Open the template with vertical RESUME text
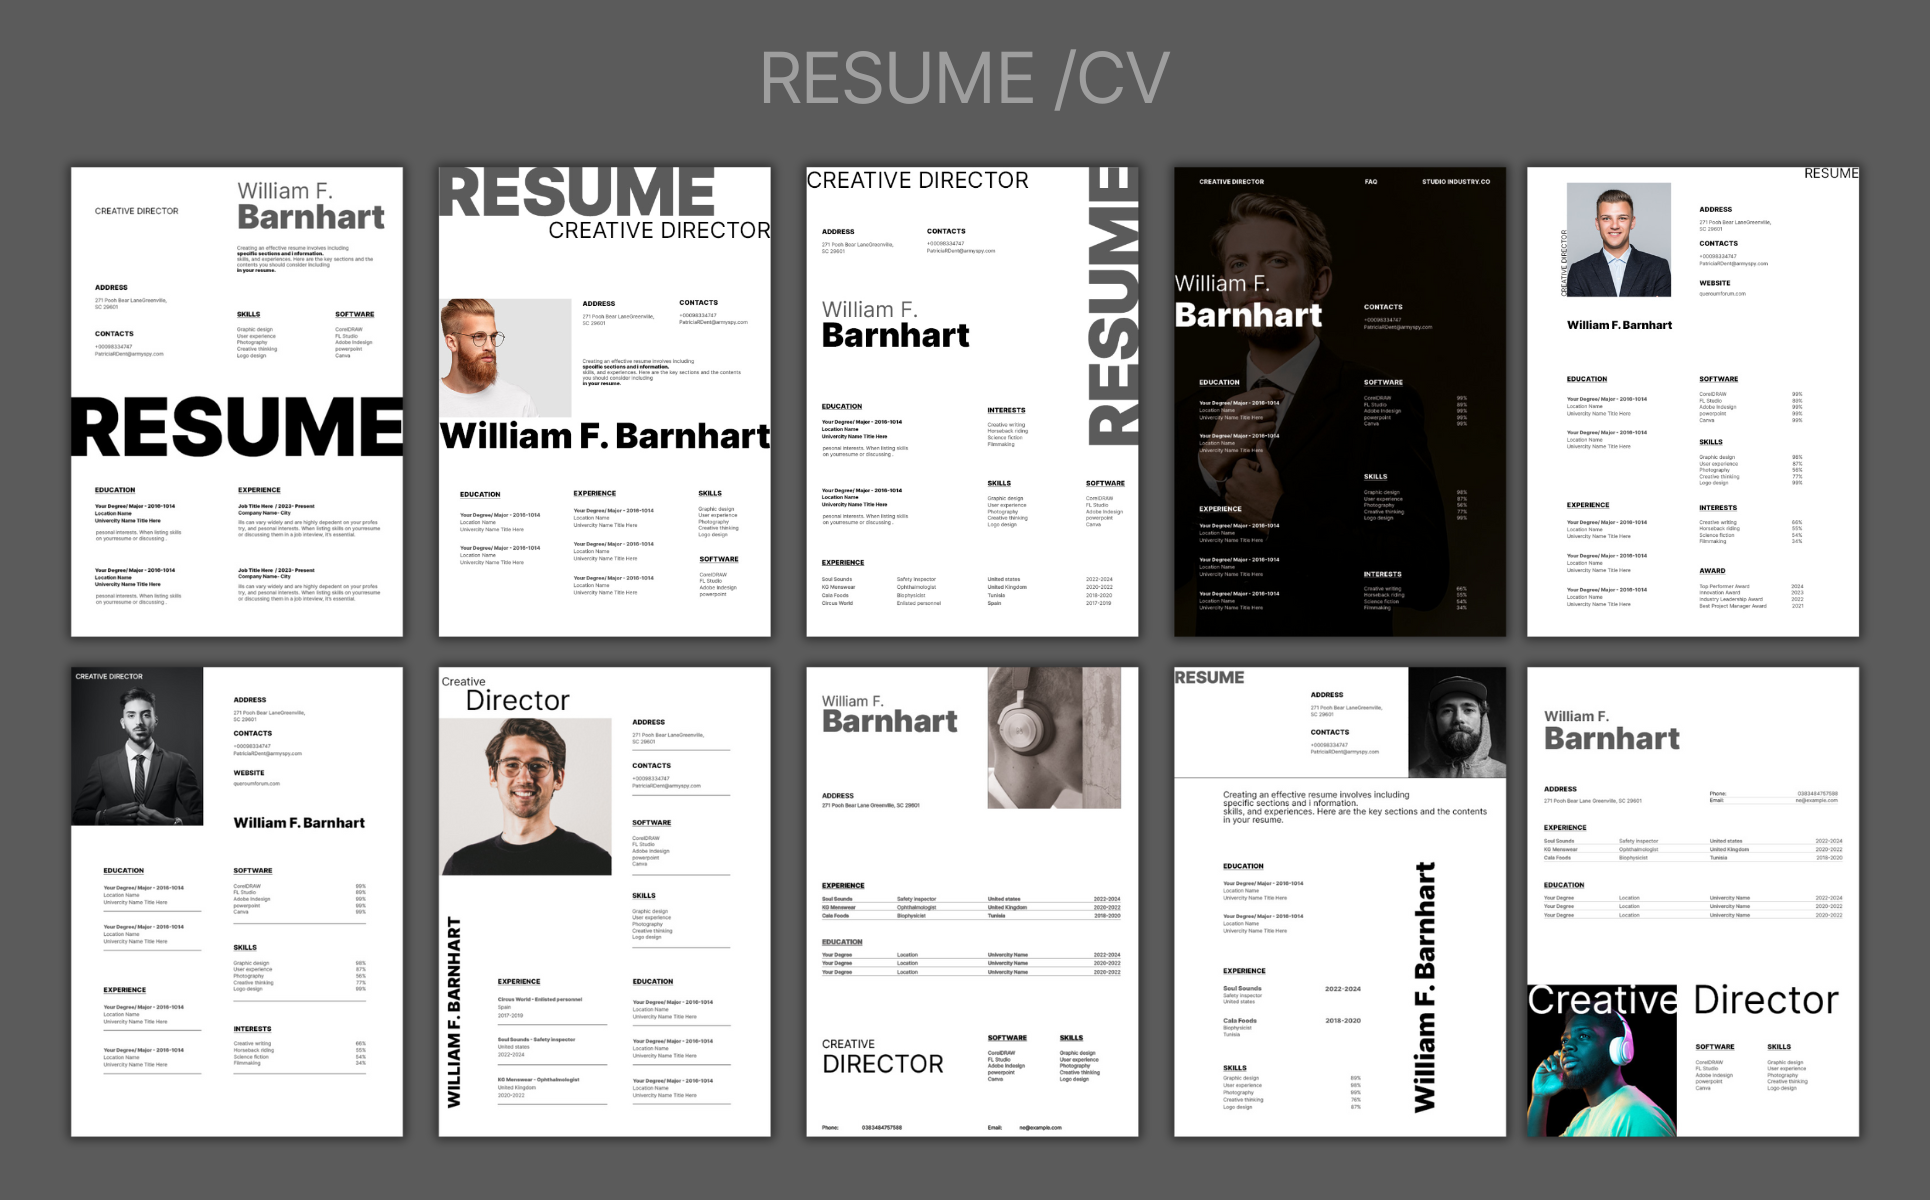Screen dimensions: 1930x1200 click(972, 401)
